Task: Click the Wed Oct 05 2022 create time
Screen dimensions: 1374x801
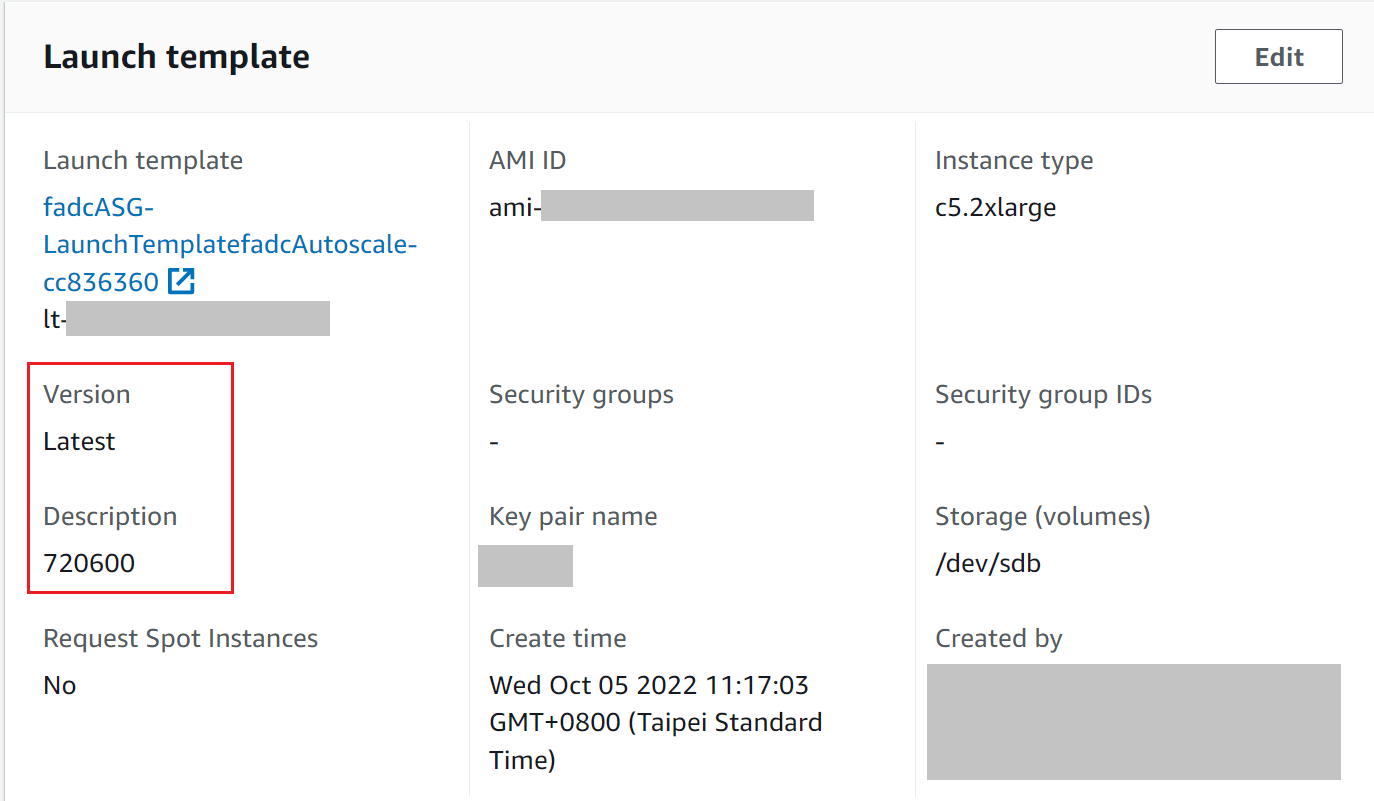Action: point(649,686)
